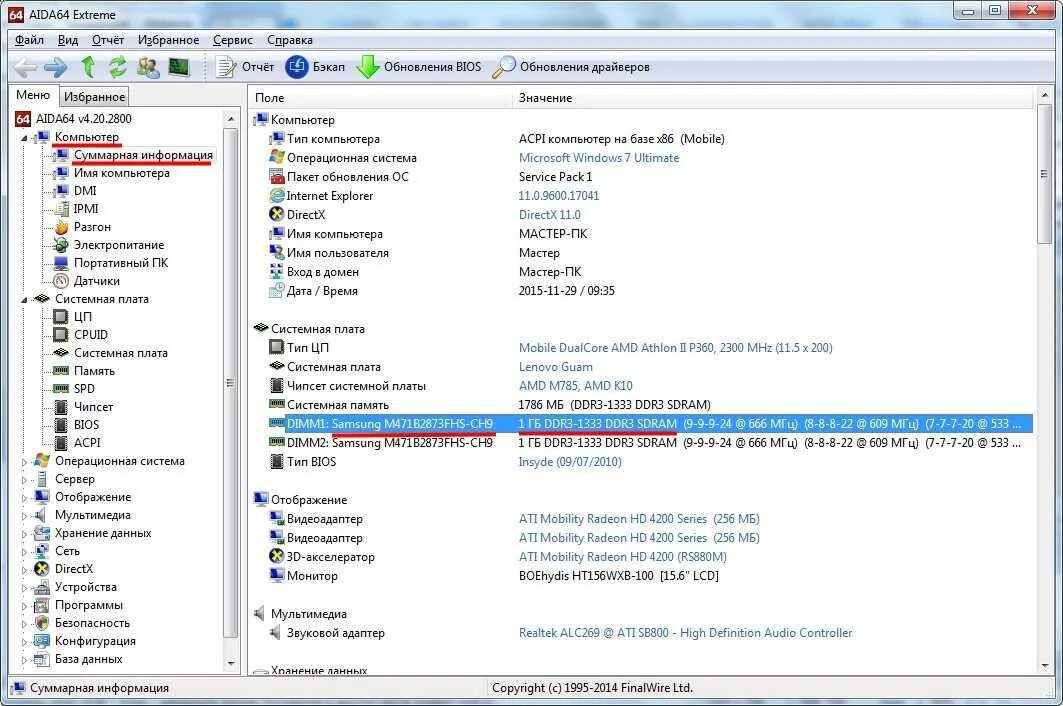Open the Справка menu
The height and width of the screenshot is (706, 1063).
tap(289, 40)
